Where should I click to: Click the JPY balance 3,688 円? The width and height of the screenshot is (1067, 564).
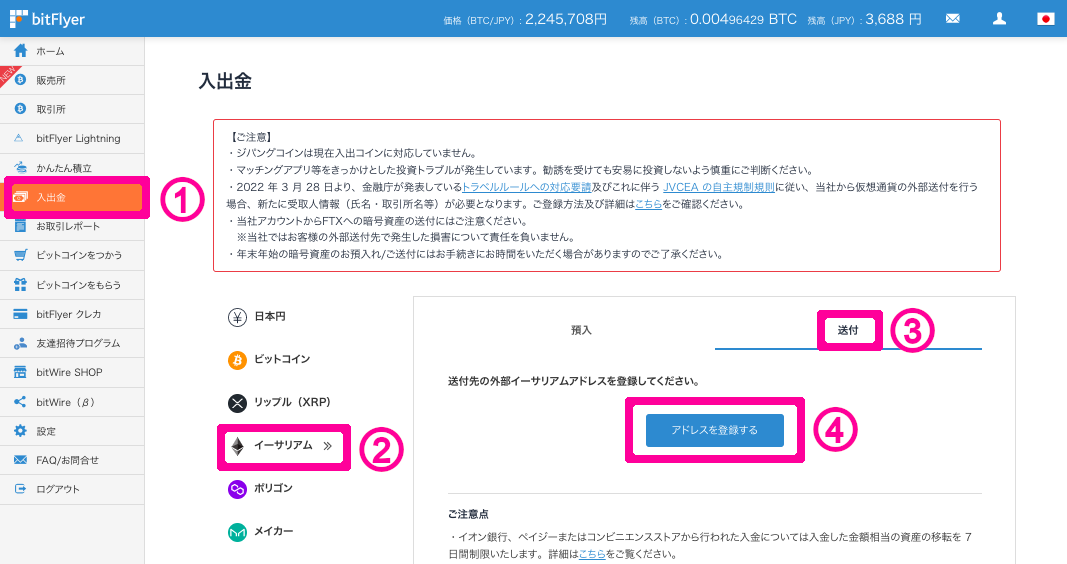point(893,19)
